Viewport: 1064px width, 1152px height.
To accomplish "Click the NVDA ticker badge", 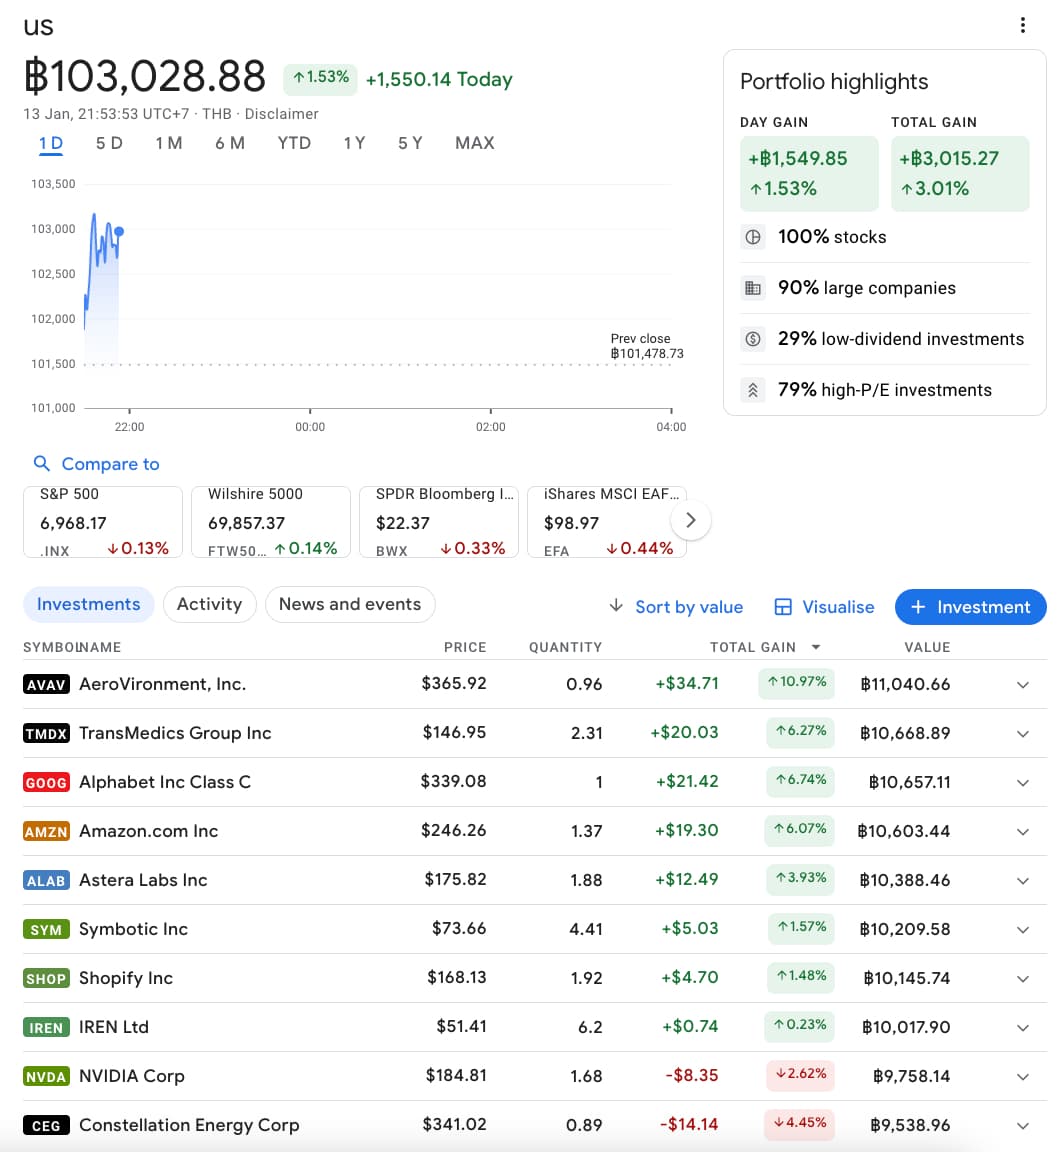I will [x=46, y=1076].
